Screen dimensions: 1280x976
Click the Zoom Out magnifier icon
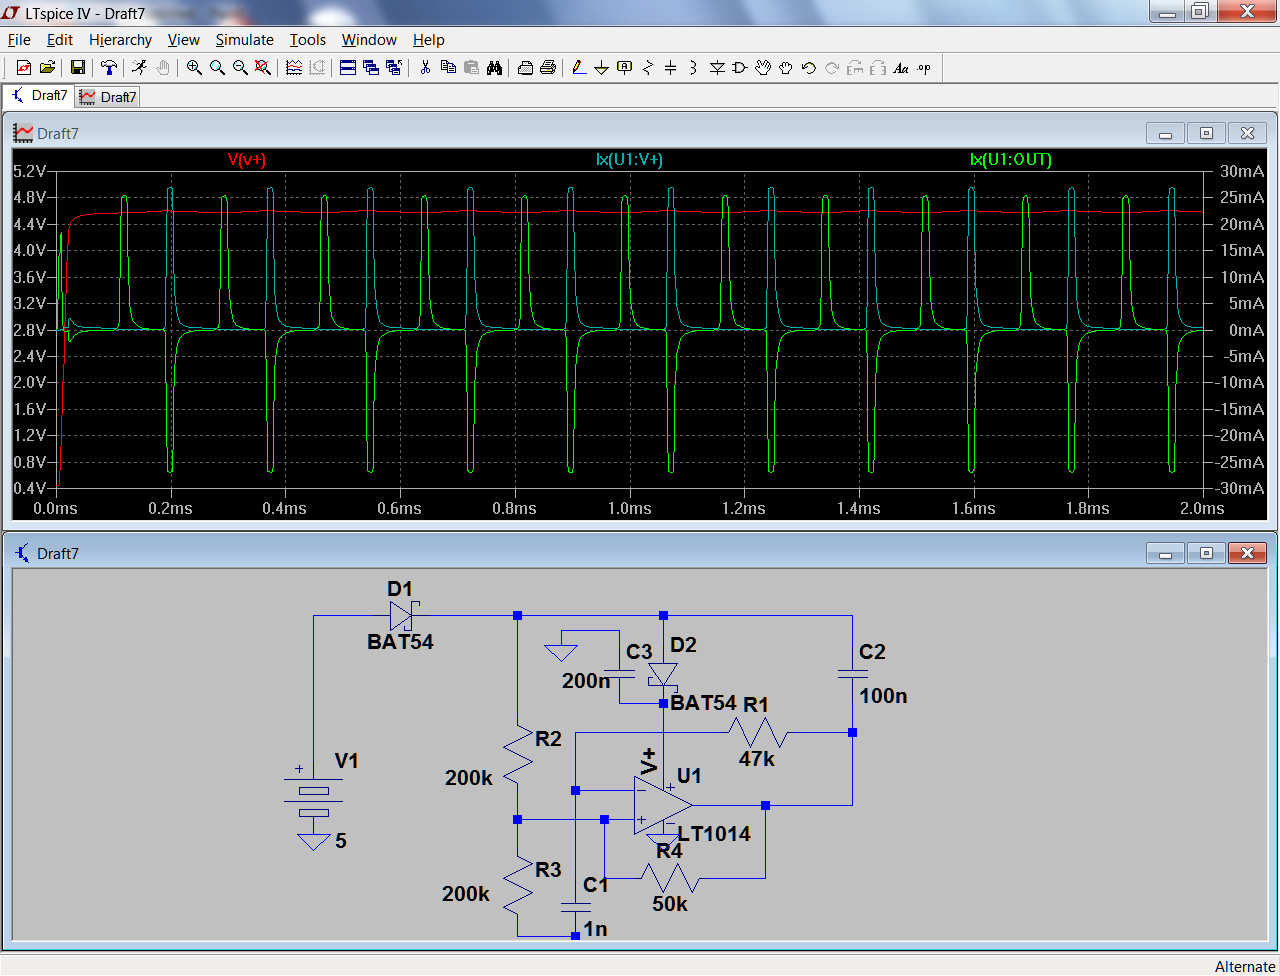point(240,67)
